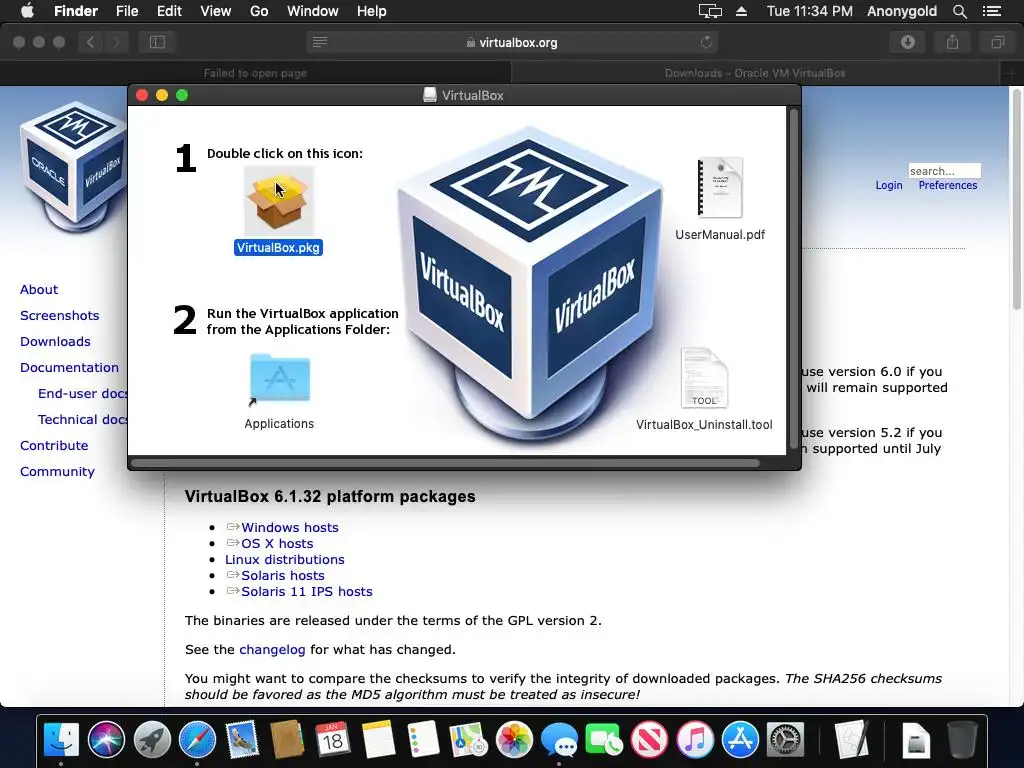Launch Siri from the Dock
The height and width of the screenshot is (768, 1024).
(x=106, y=739)
